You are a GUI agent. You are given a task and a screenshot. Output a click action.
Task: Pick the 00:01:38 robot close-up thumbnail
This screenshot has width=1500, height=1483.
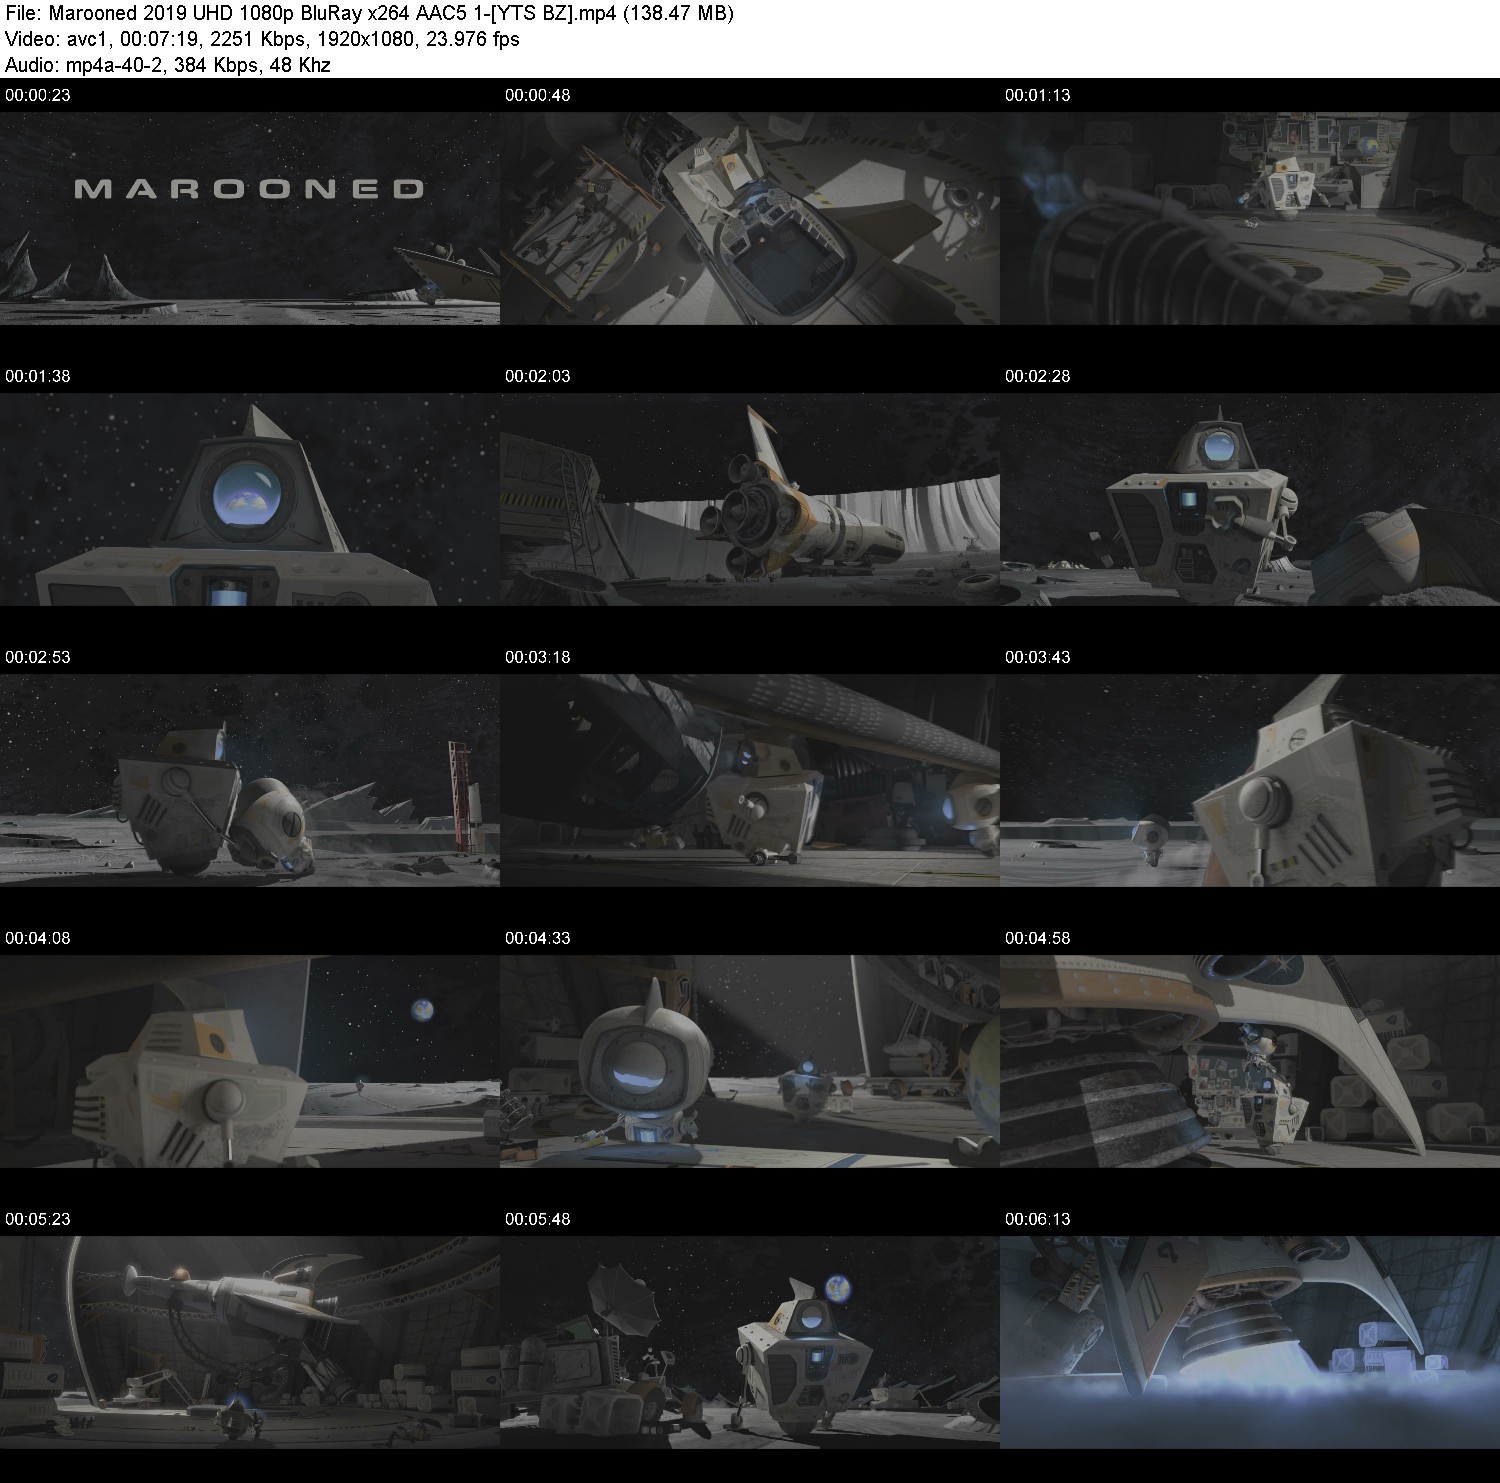pos(250,499)
